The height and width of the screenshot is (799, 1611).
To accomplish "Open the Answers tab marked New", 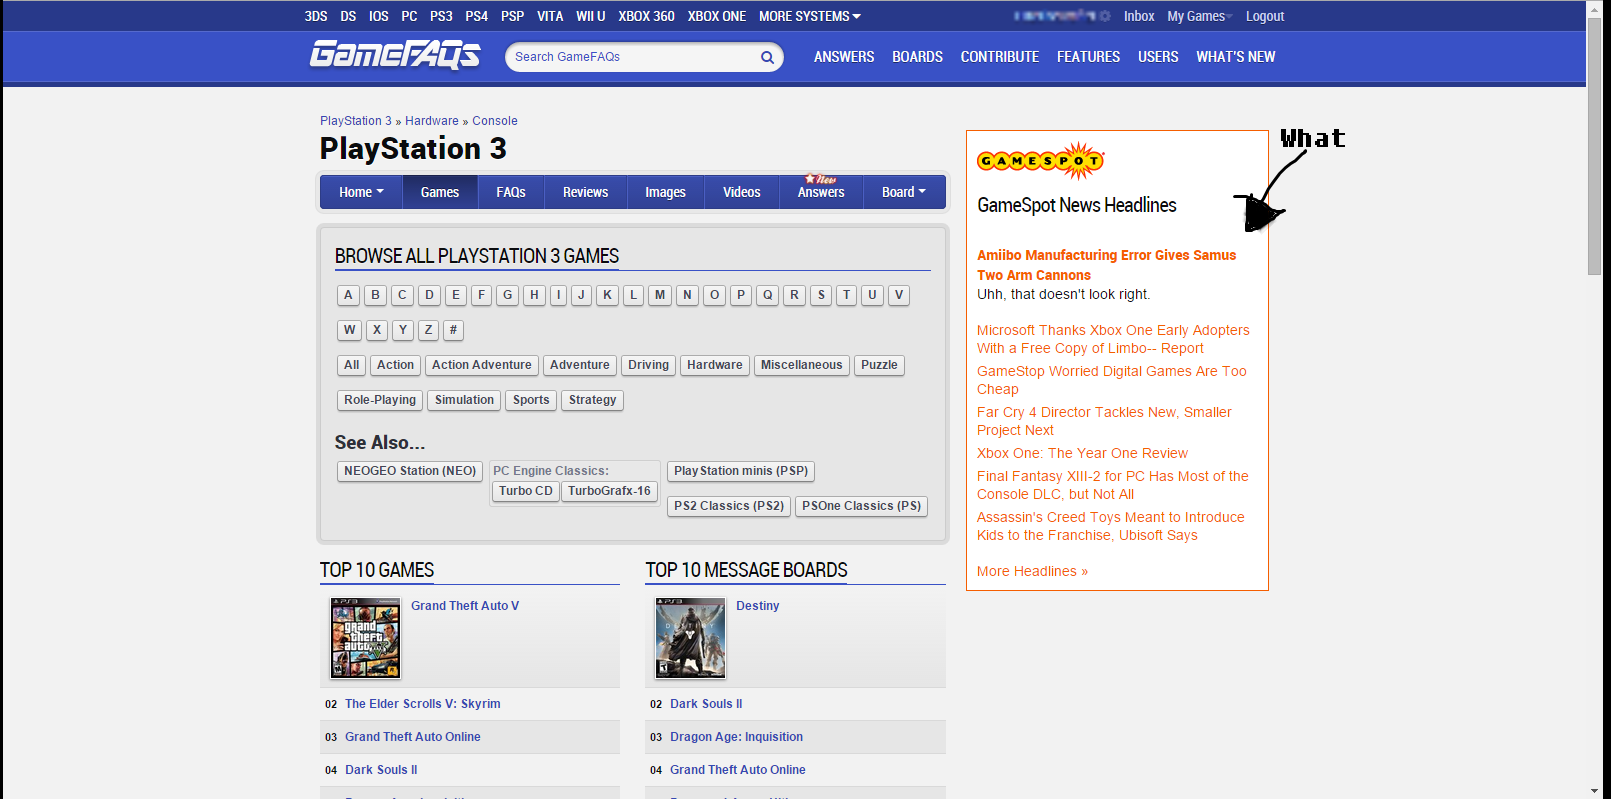I will click(x=821, y=192).
